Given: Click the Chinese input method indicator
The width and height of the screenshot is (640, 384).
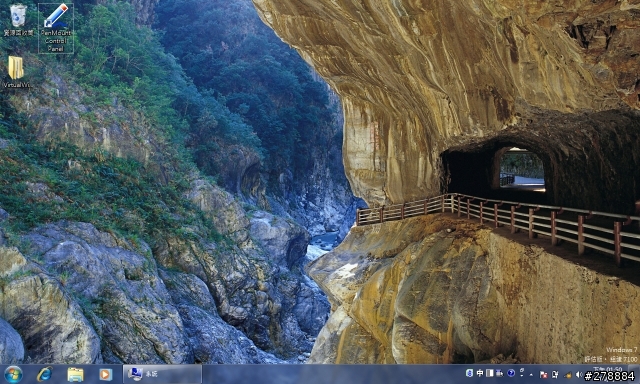Looking at the screenshot, I should pos(480,373).
